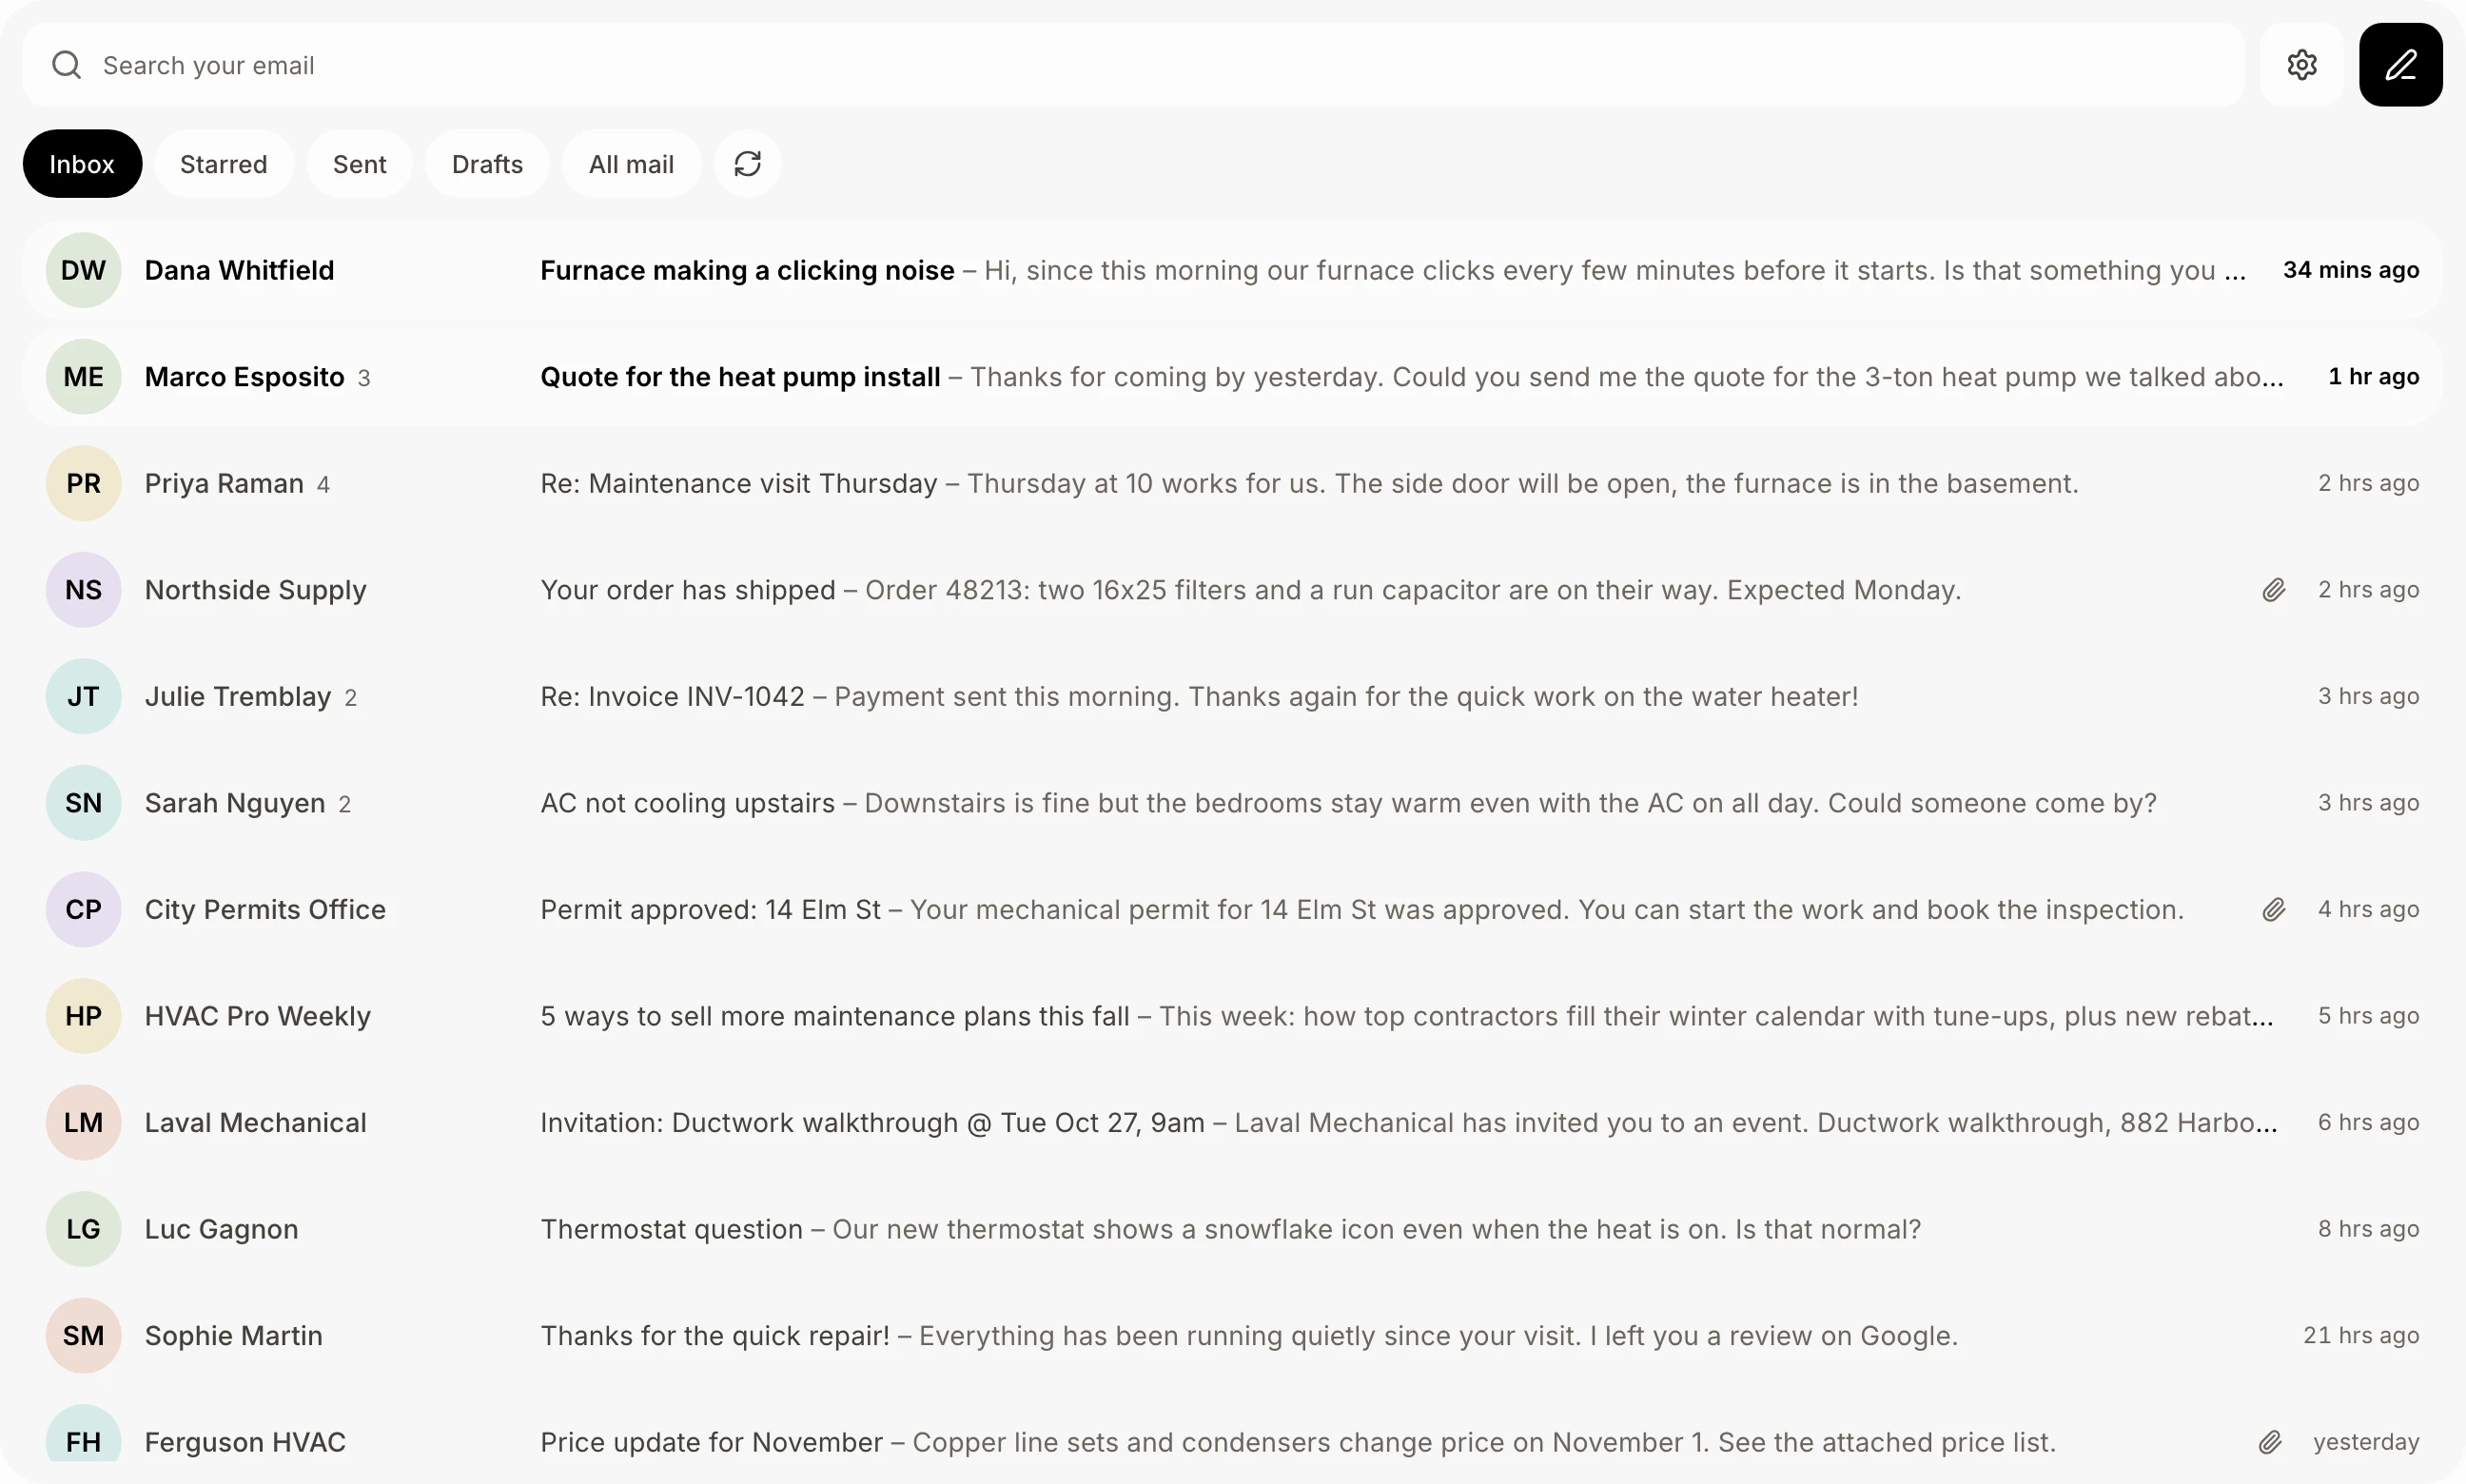Click the DW avatar for Dana Whitfield

click(83, 270)
